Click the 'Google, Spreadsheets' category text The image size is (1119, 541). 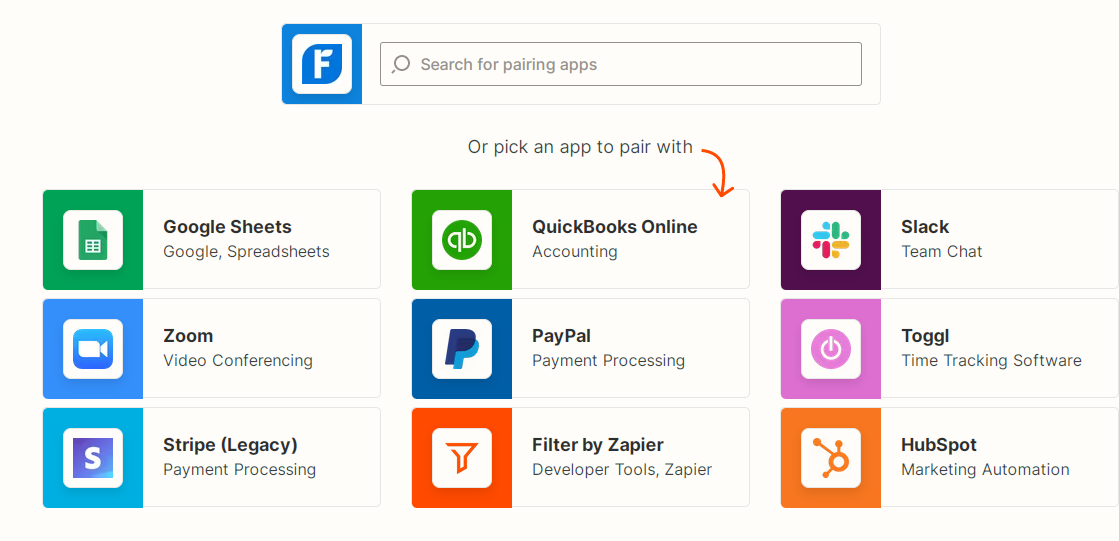246,251
